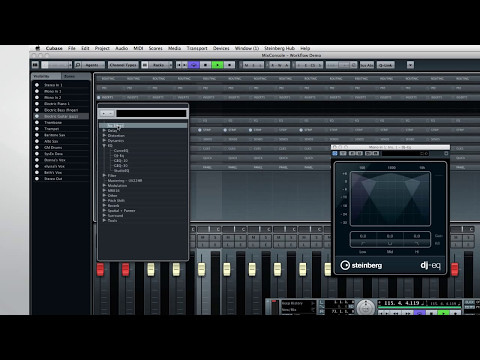
Task: Click the green Play button in bottom transport
Action: (x=443, y=313)
